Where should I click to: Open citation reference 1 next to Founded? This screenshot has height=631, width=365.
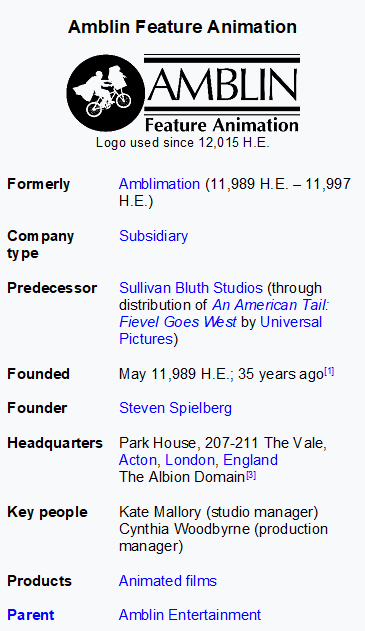tap(329, 371)
